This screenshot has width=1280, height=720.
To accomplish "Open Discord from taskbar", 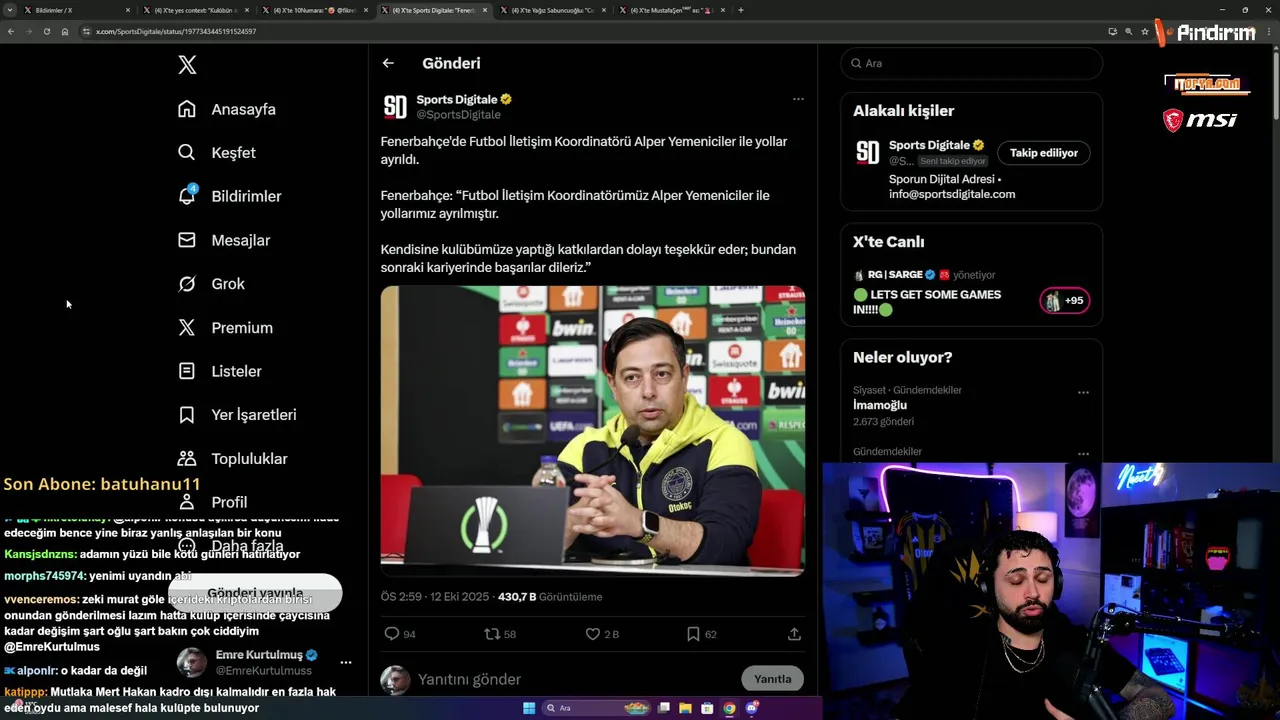I will click(751, 708).
